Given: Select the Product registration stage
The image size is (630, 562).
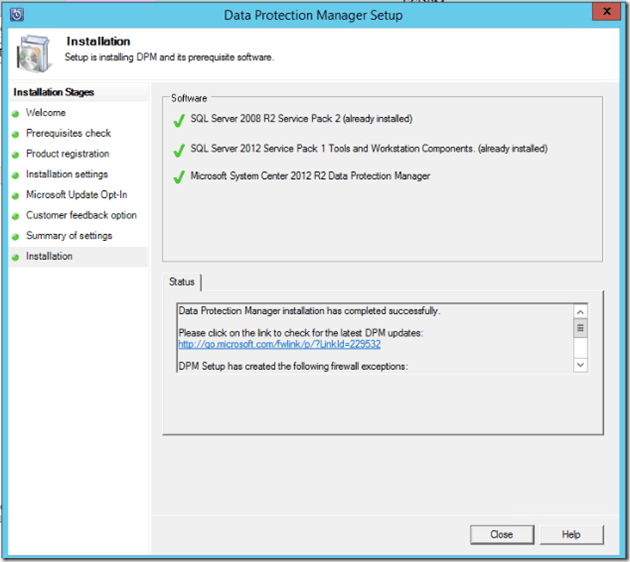Looking at the screenshot, I should click(x=67, y=154).
